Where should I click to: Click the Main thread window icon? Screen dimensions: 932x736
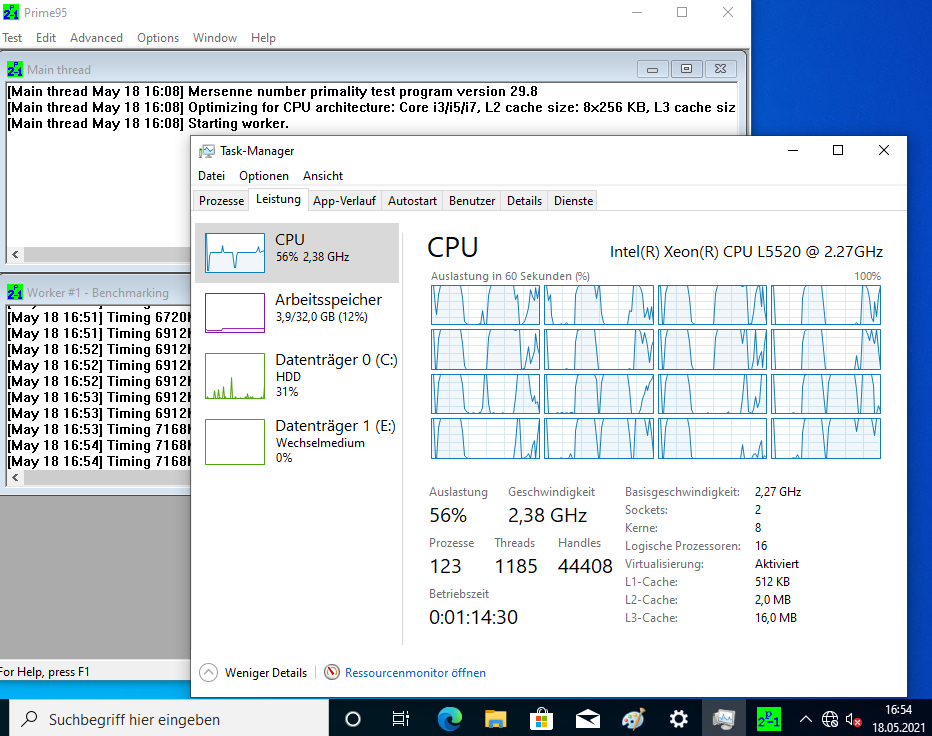click(x=15, y=70)
